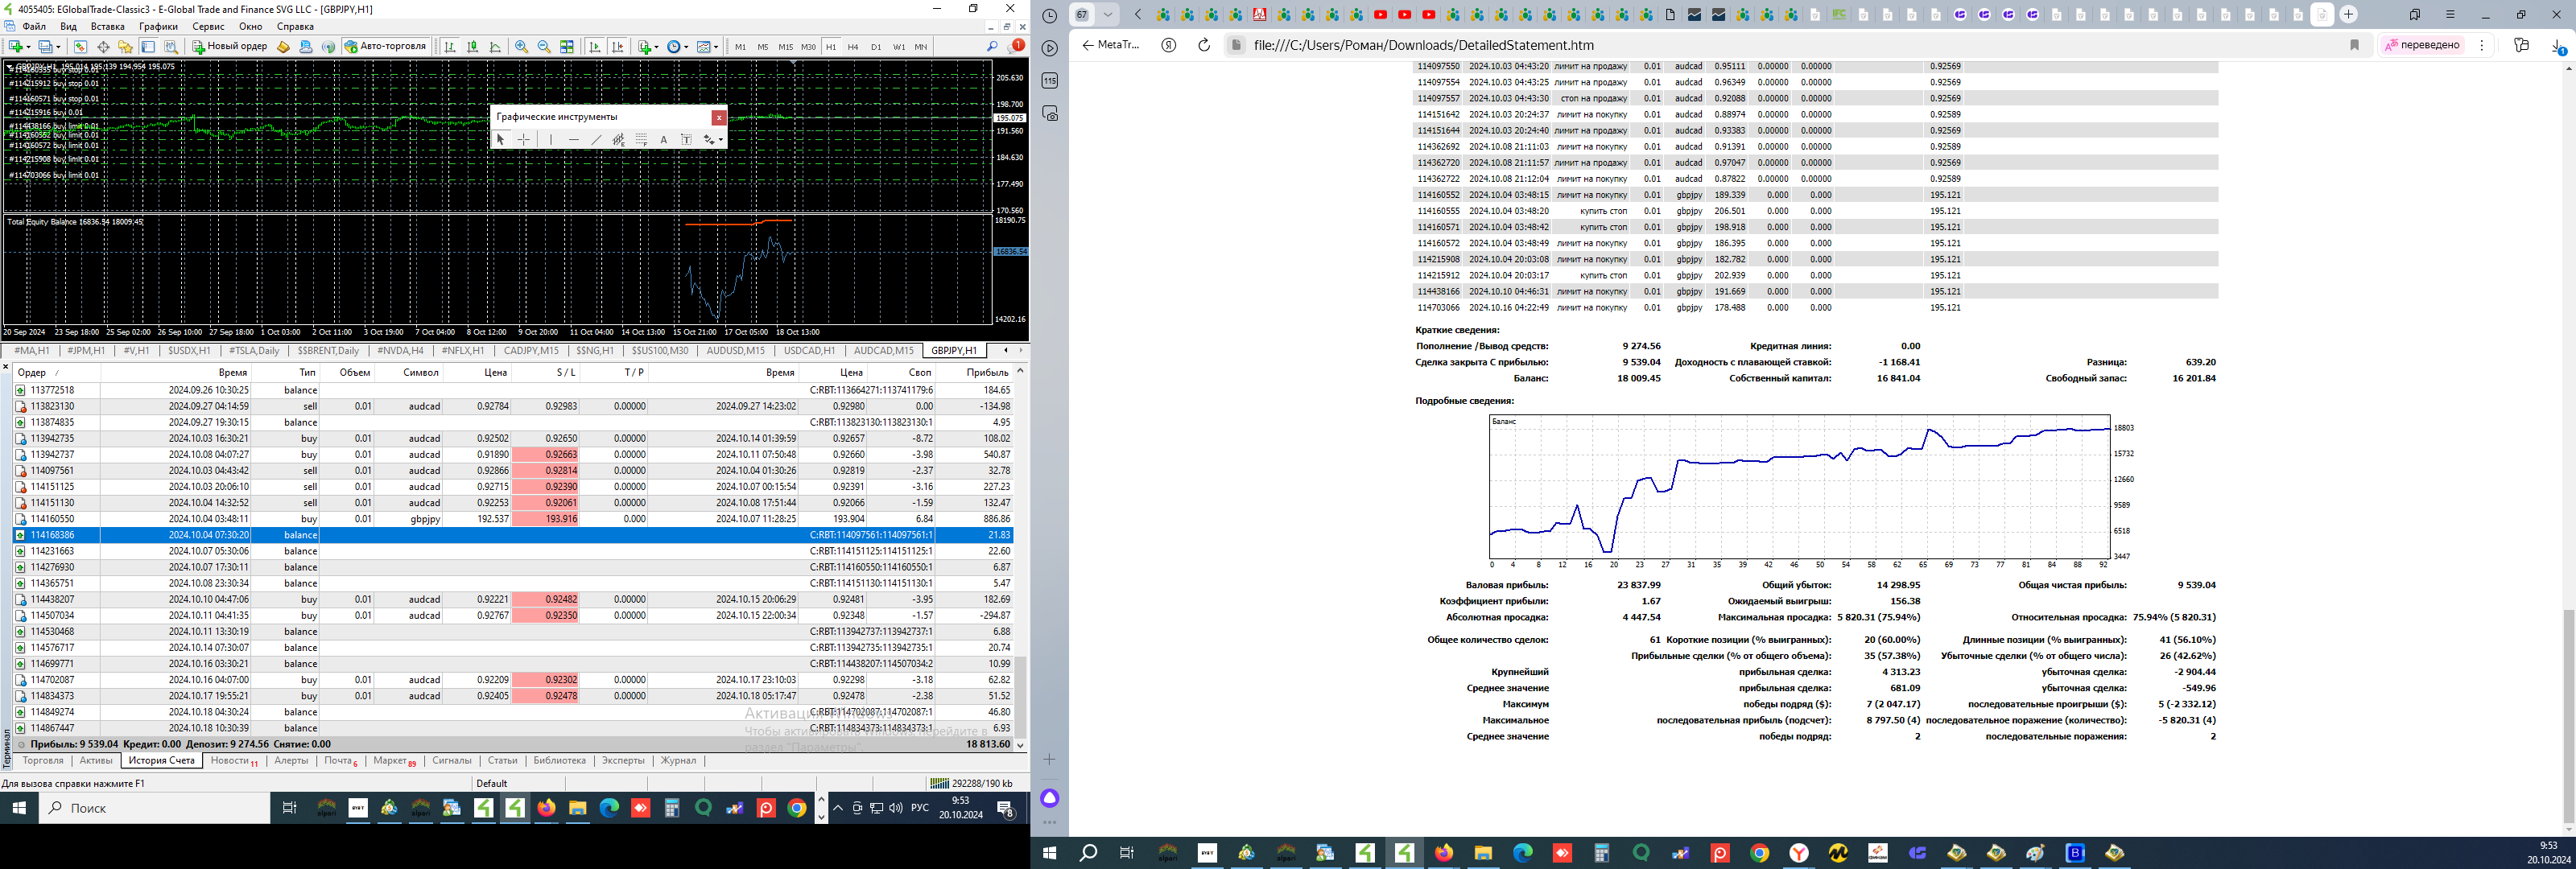Screen dimensions: 2576x869
Task: Enable chart auto scroll
Action: [x=595, y=46]
